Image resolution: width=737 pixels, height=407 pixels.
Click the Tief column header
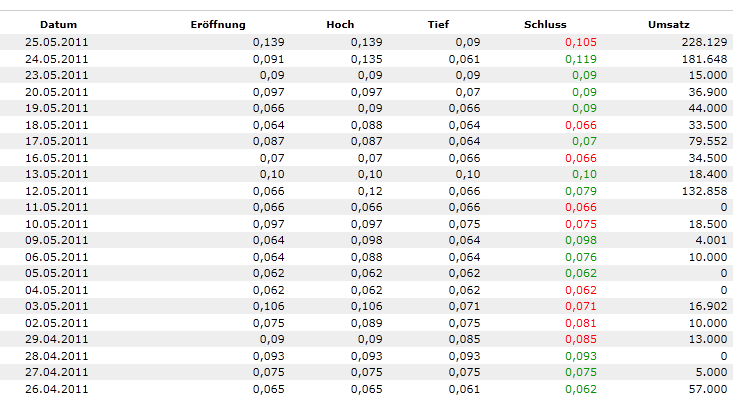439,24
